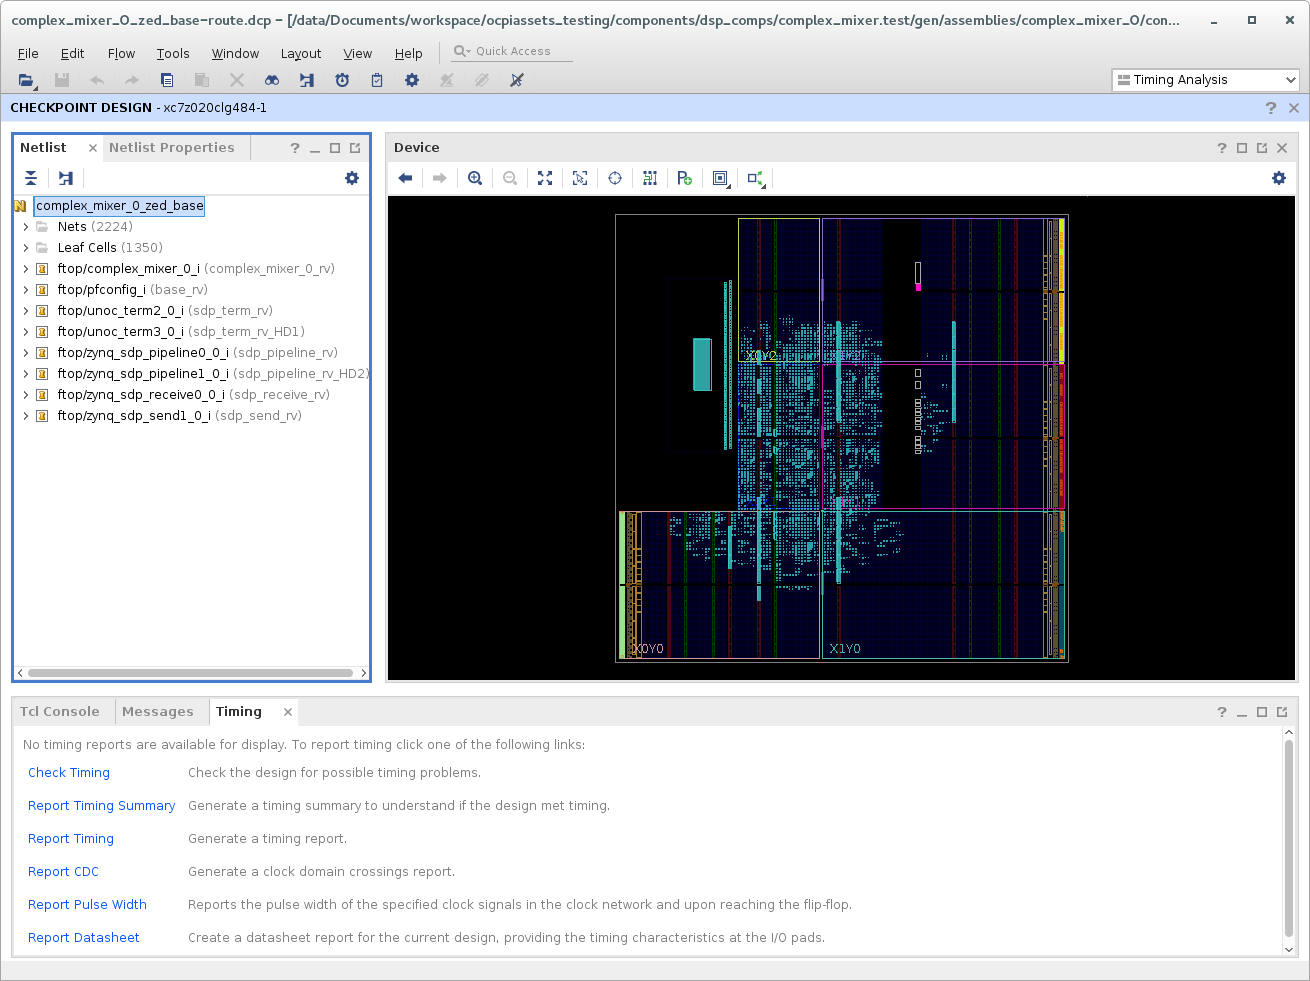The height and width of the screenshot is (981, 1310).
Task: Click the Check Timing link
Action: [69, 773]
